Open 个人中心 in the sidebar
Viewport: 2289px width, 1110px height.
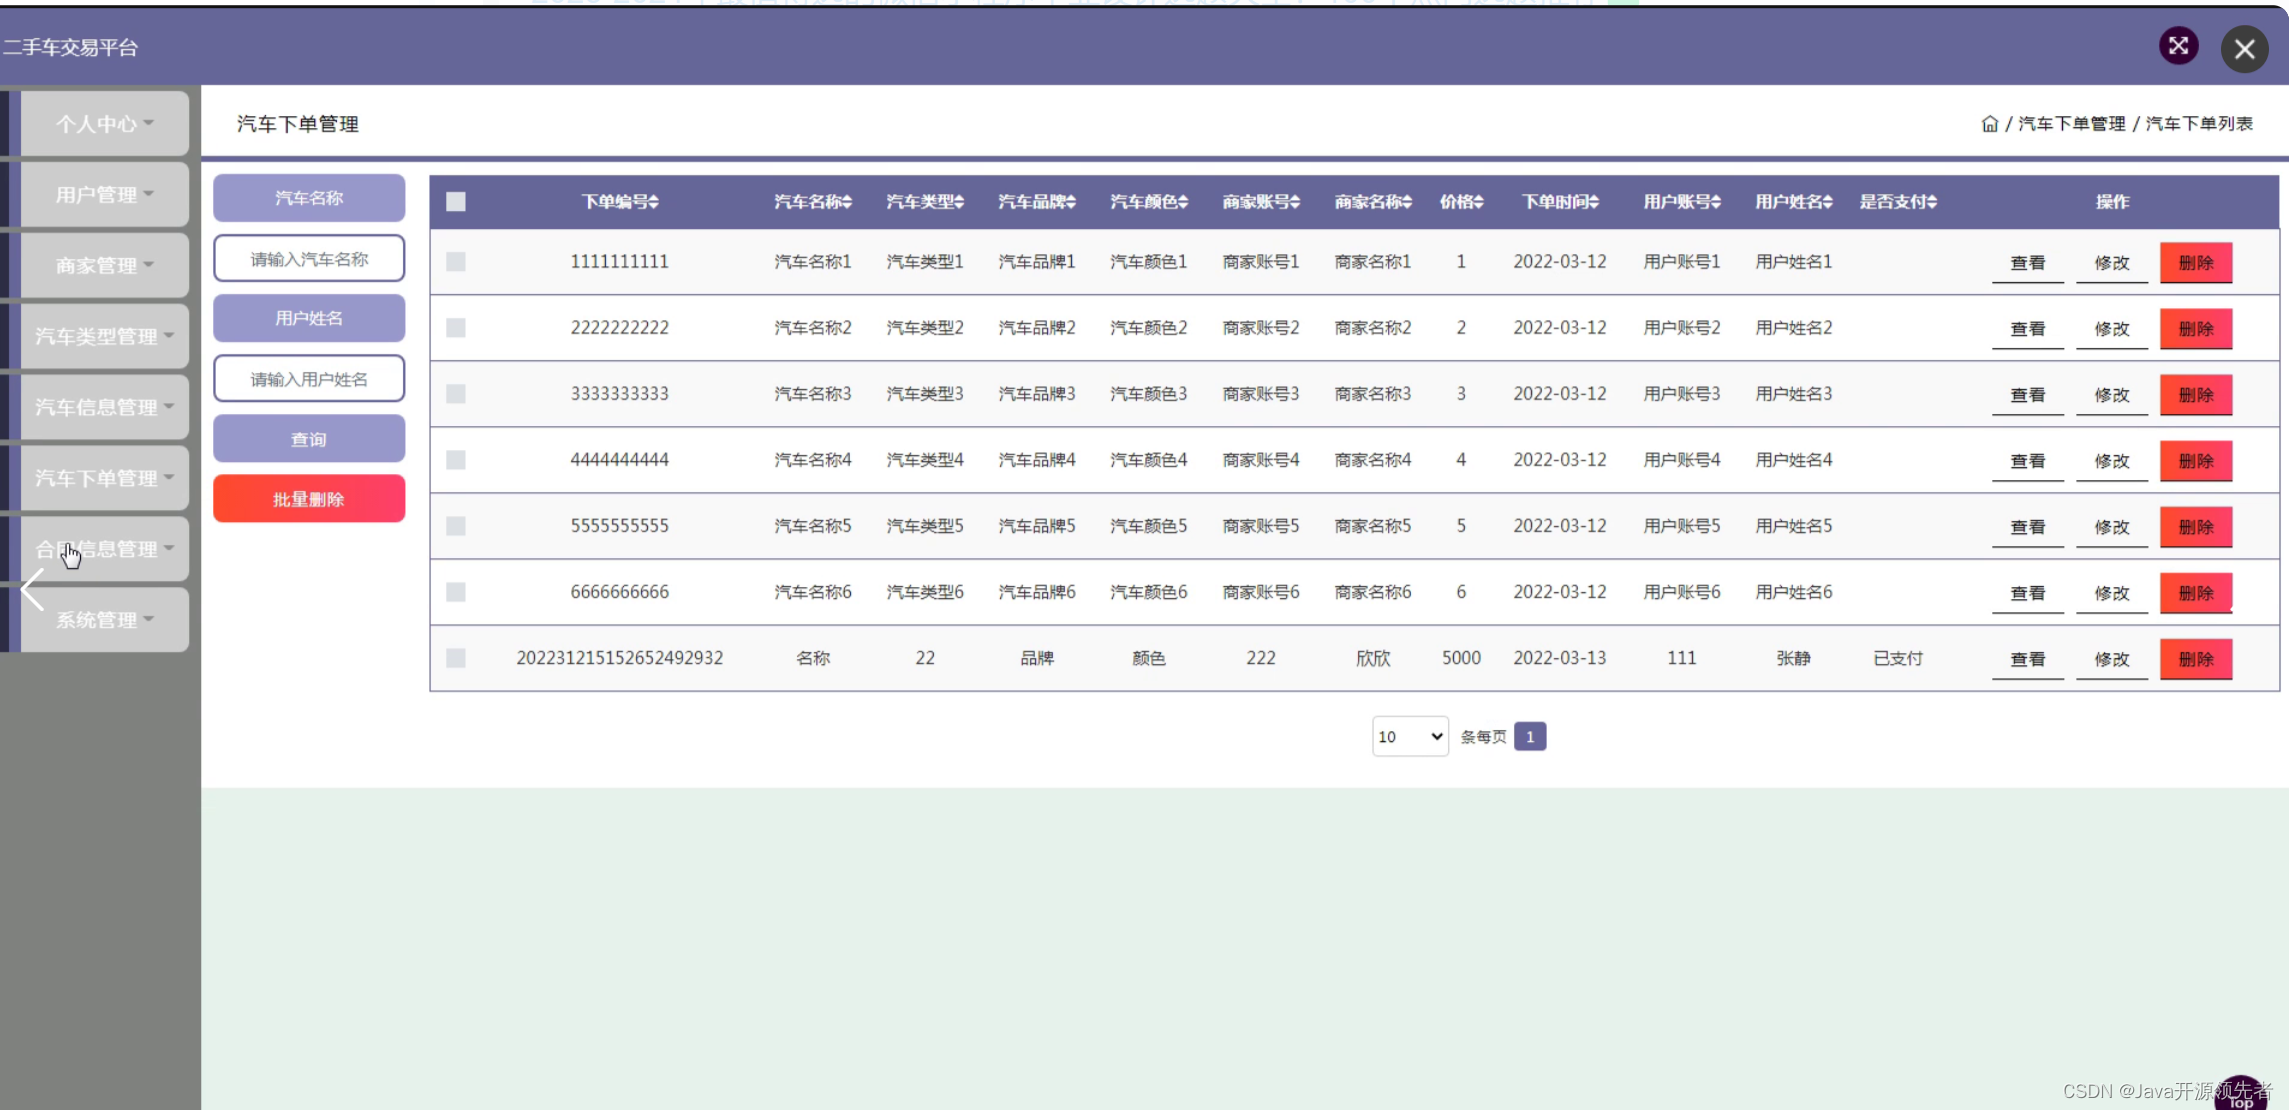pos(104,124)
